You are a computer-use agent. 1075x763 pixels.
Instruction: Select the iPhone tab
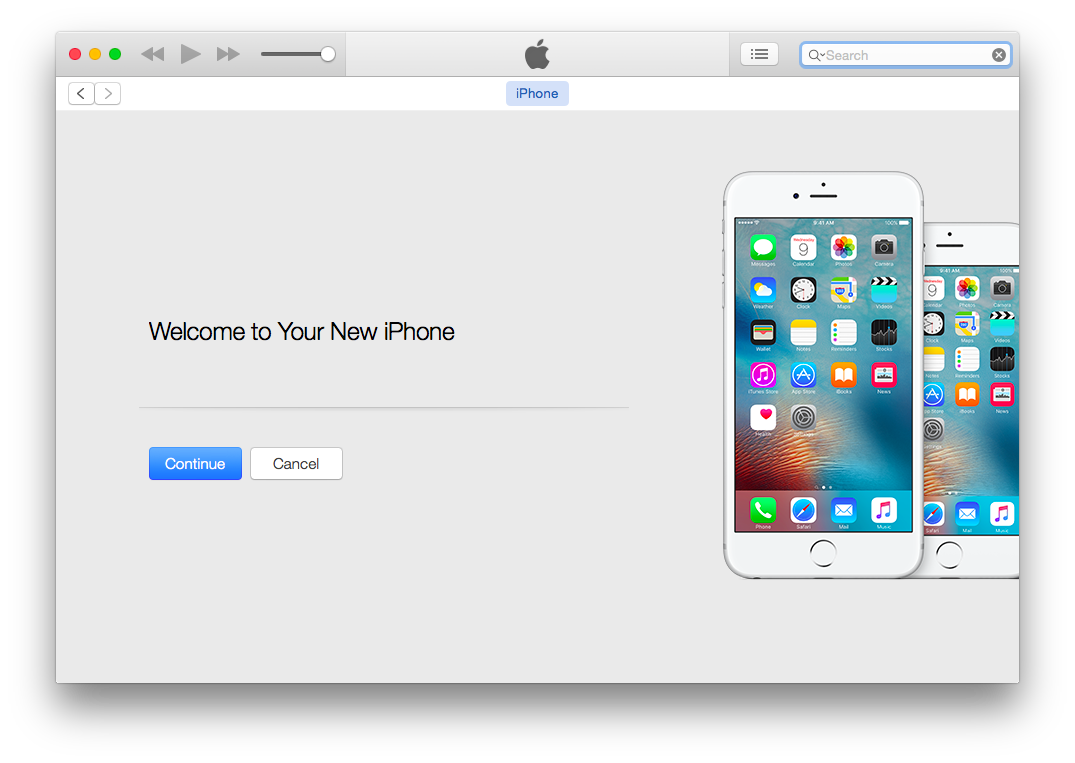(537, 93)
